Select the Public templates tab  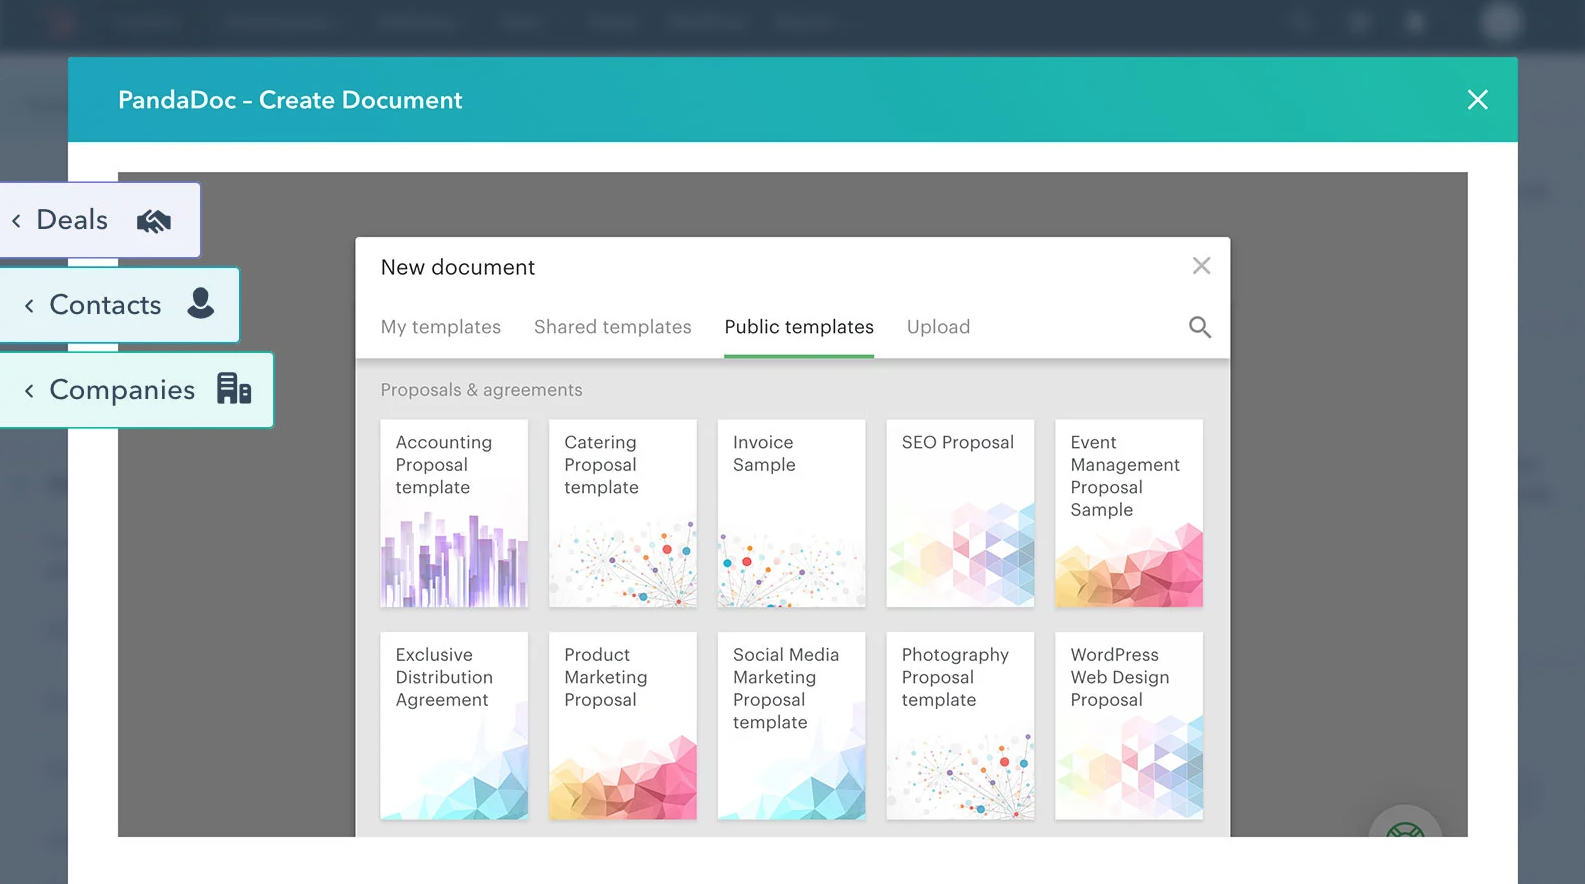[799, 327]
